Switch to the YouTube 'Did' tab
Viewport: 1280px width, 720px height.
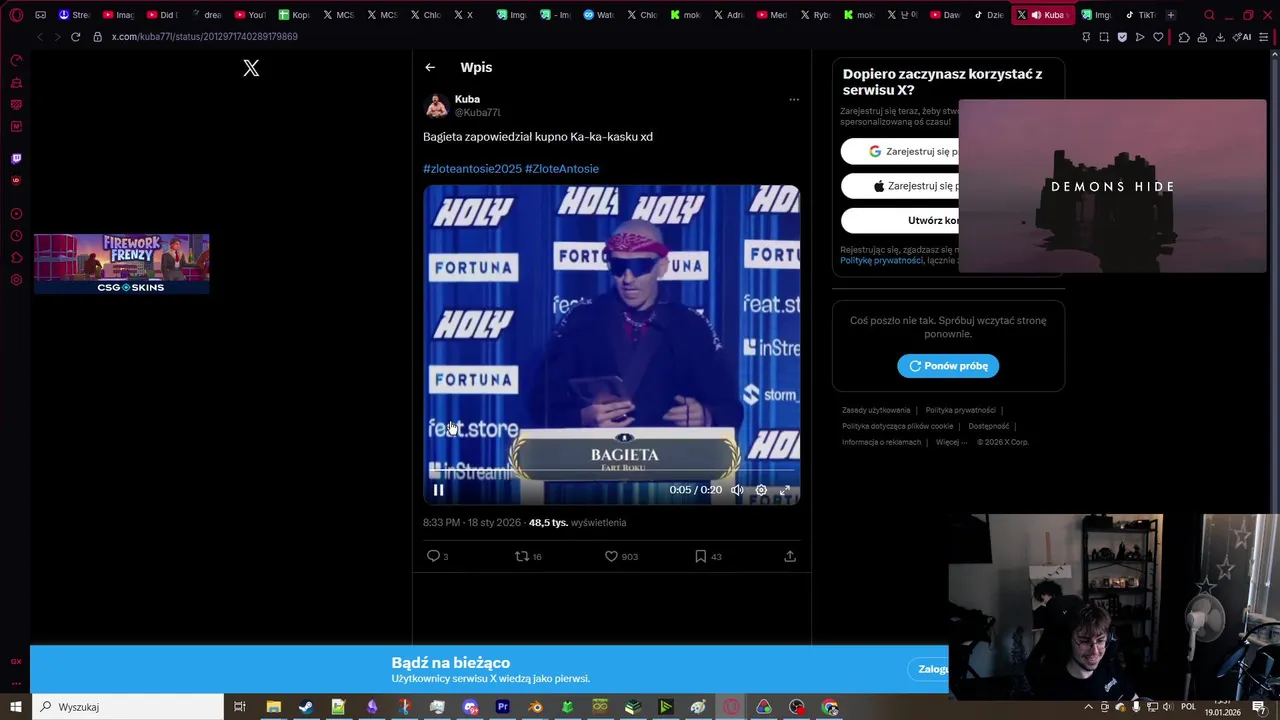click(x=161, y=15)
